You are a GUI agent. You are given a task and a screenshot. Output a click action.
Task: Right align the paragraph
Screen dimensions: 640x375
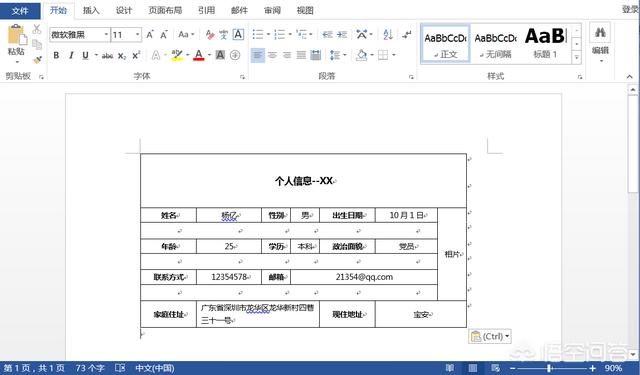287,55
